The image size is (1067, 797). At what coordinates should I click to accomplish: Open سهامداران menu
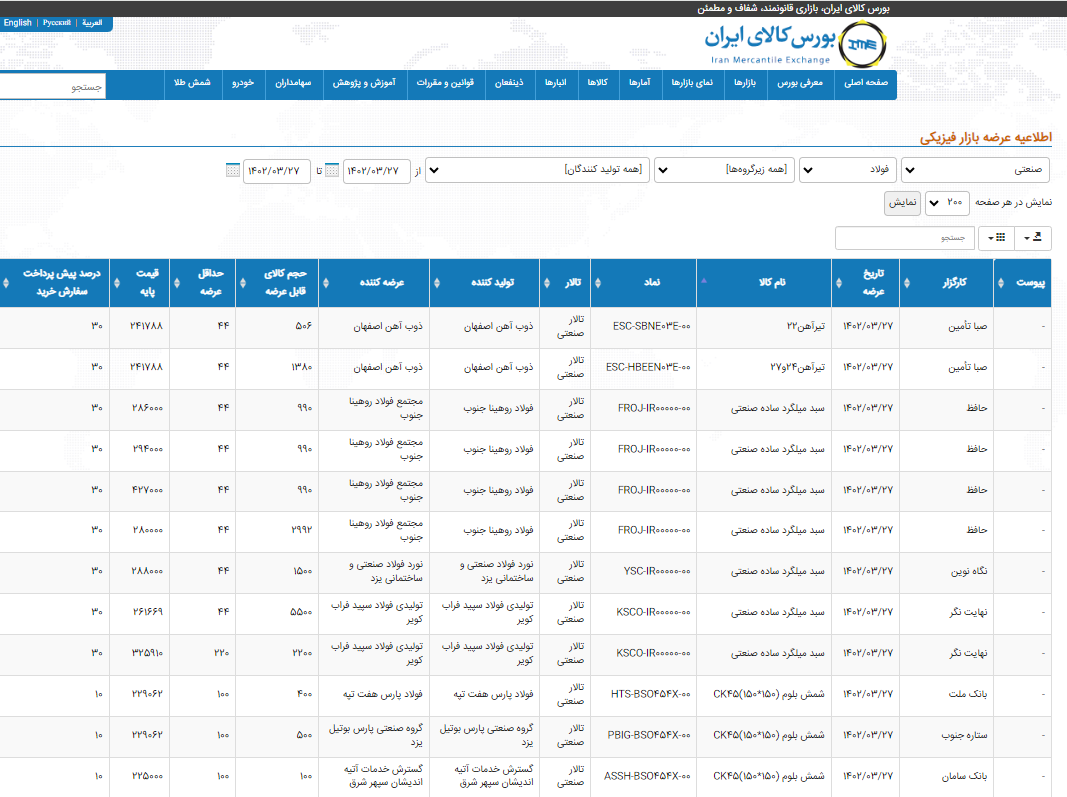pos(293,83)
